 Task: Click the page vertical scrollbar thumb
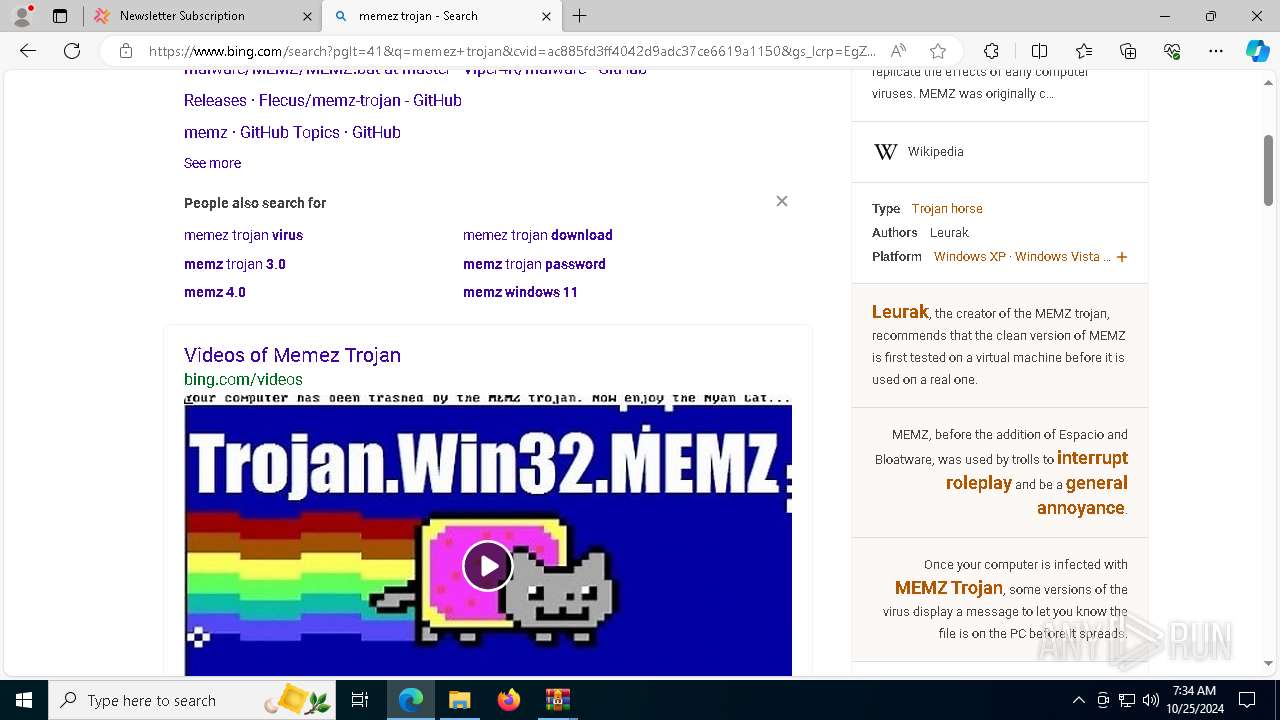click(x=1269, y=170)
